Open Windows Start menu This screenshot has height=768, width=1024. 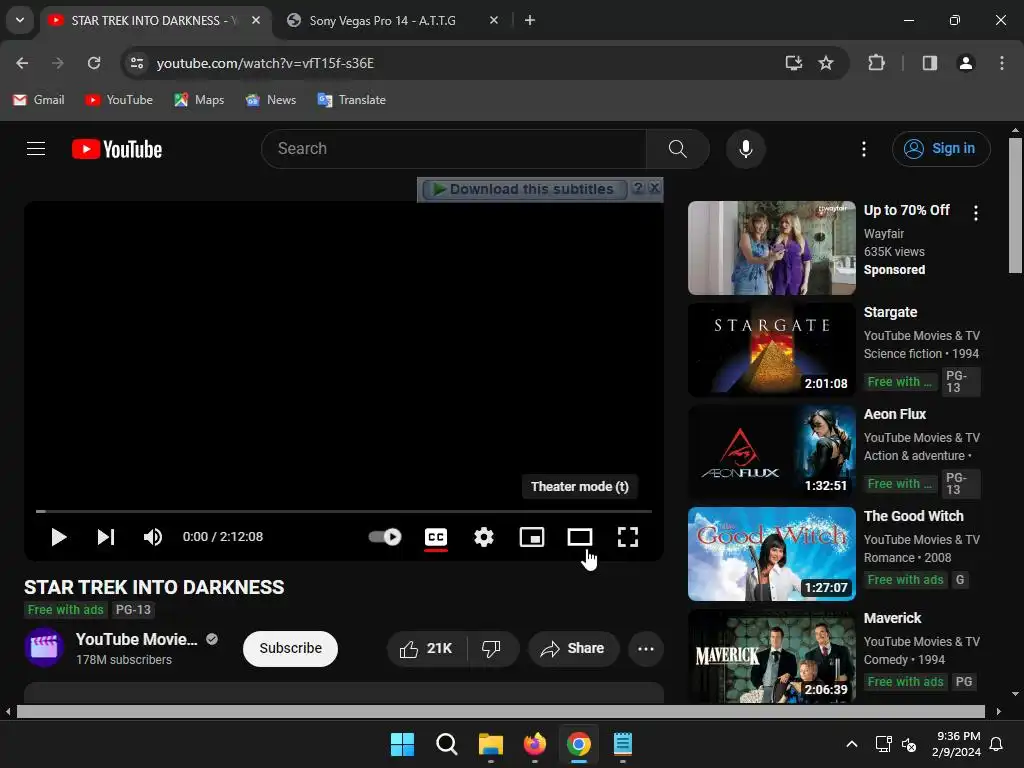point(402,744)
